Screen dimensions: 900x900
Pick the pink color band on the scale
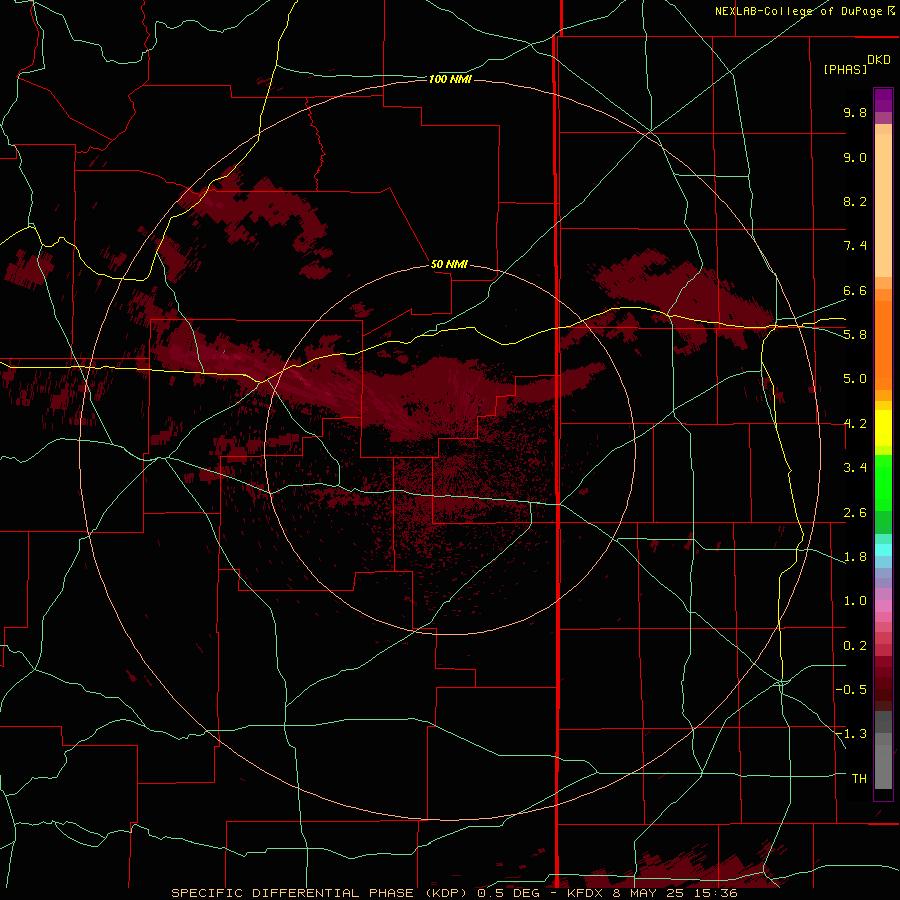[883, 606]
